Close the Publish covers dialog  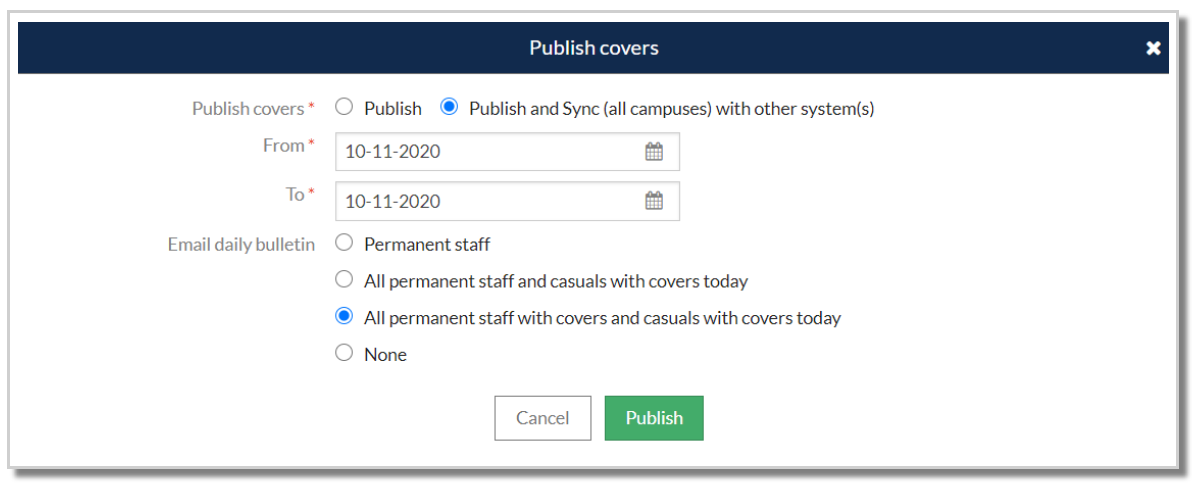(x=1153, y=48)
